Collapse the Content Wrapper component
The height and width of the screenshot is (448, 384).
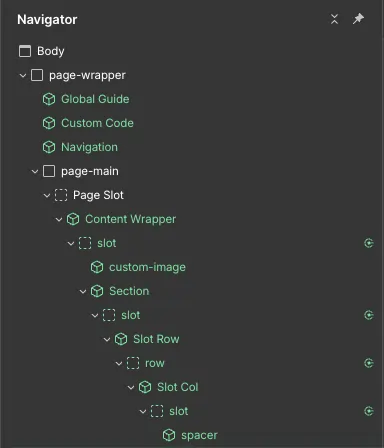pyautogui.click(x=59, y=219)
